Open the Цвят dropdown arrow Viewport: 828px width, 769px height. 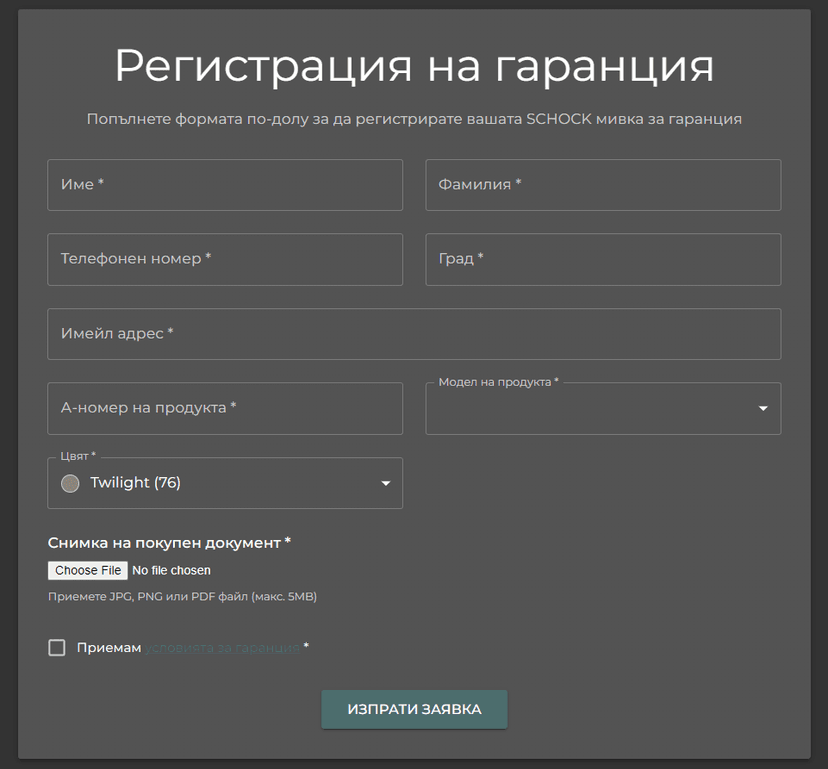tap(385, 483)
